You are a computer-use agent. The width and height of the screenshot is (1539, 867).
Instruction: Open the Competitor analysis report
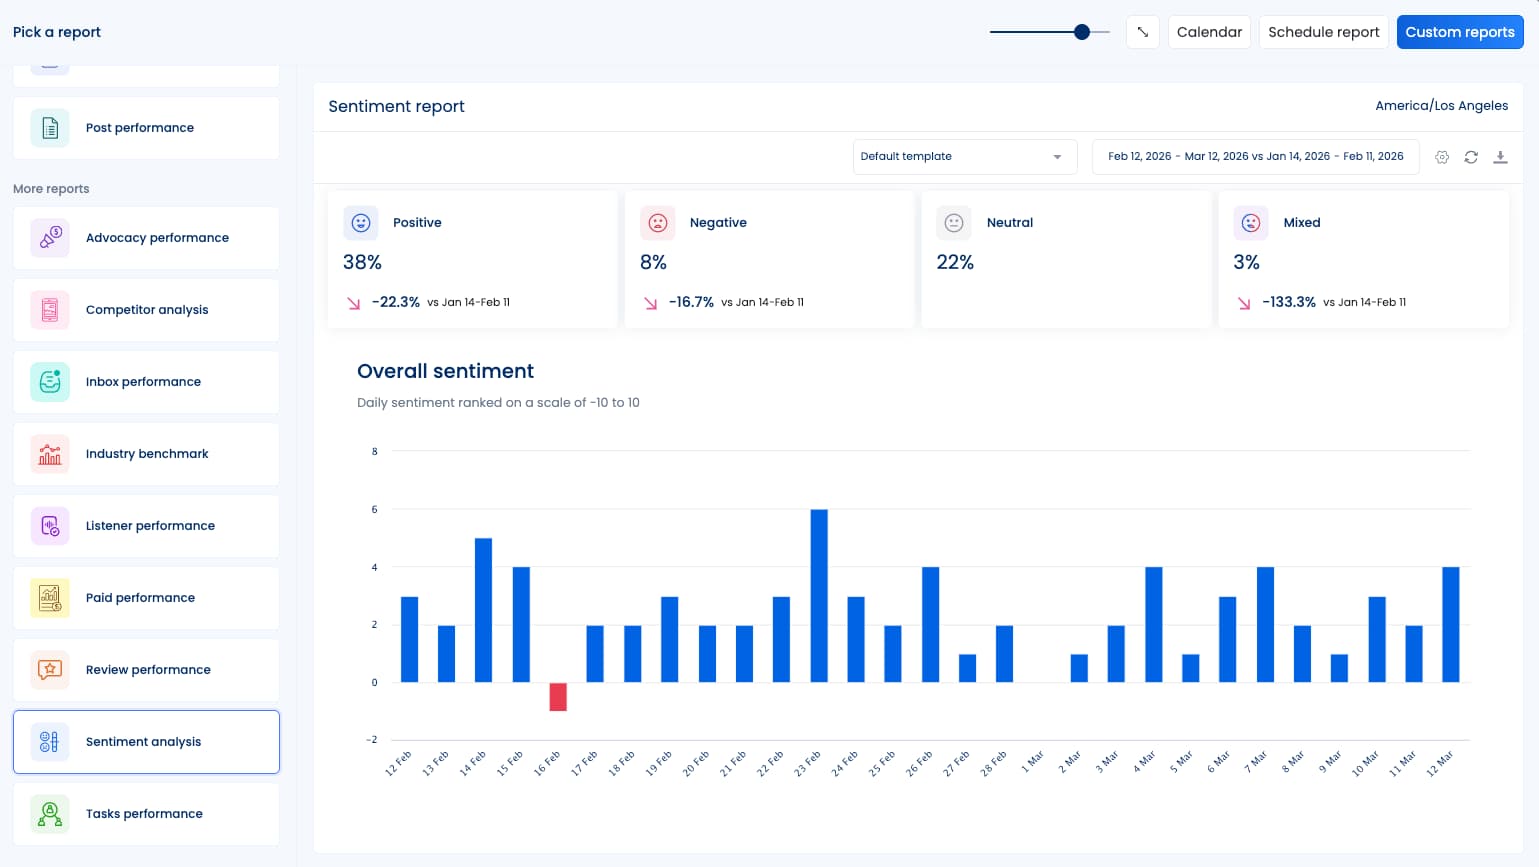click(x=146, y=310)
